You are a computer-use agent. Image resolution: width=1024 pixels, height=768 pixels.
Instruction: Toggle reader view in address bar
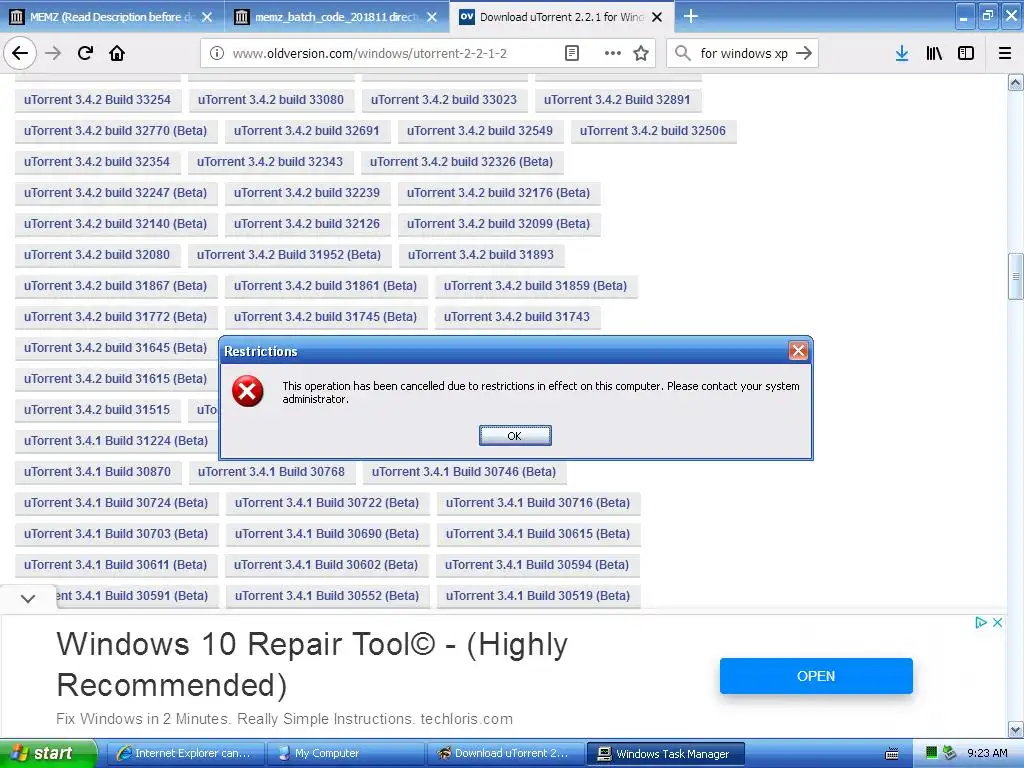tap(571, 54)
